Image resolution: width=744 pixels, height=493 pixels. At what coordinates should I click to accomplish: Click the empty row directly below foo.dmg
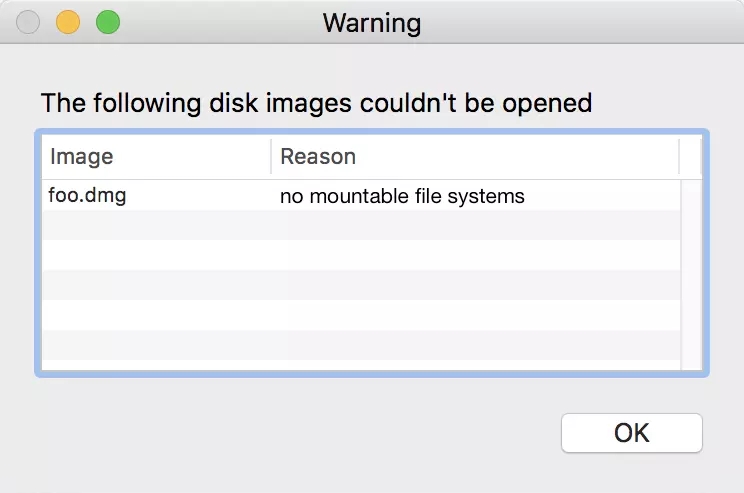click(361, 225)
